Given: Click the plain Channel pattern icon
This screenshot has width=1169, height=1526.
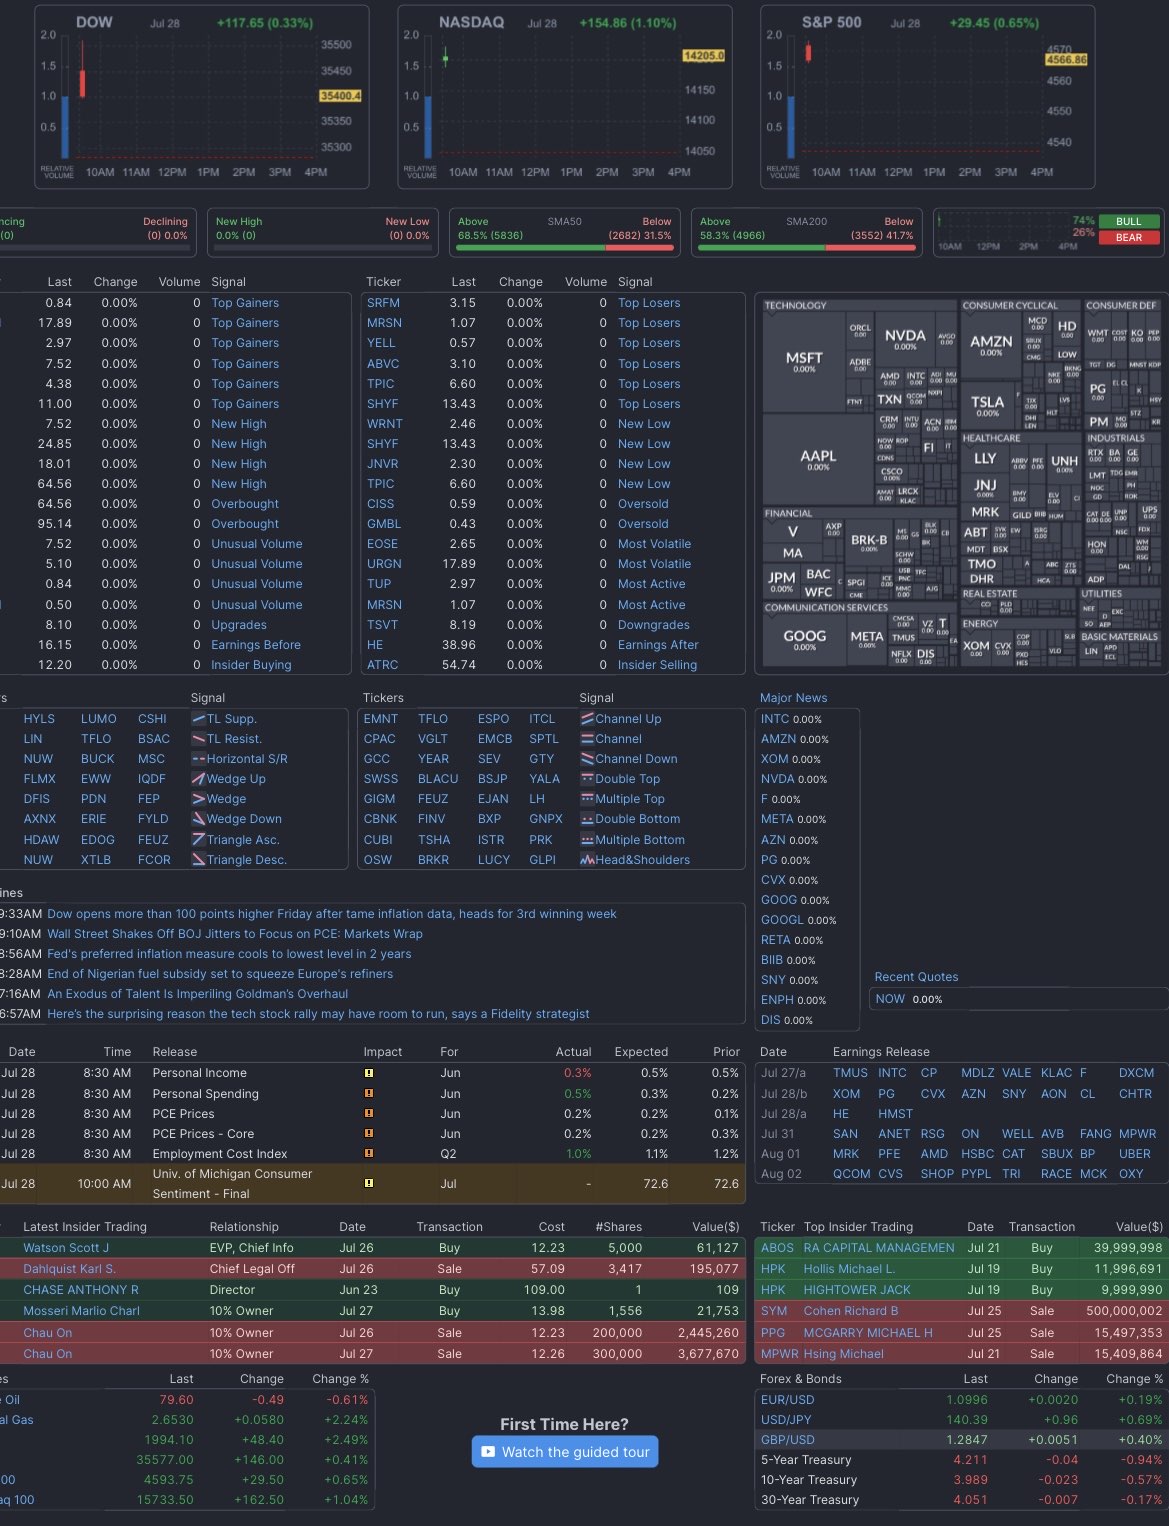Looking at the screenshot, I should 587,739.
